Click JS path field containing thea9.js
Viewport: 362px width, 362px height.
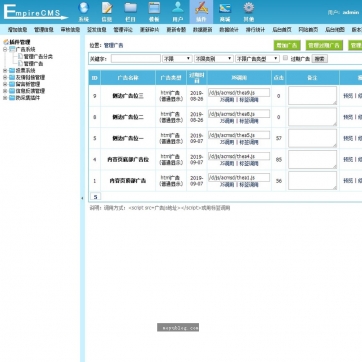tap(239, 93)
